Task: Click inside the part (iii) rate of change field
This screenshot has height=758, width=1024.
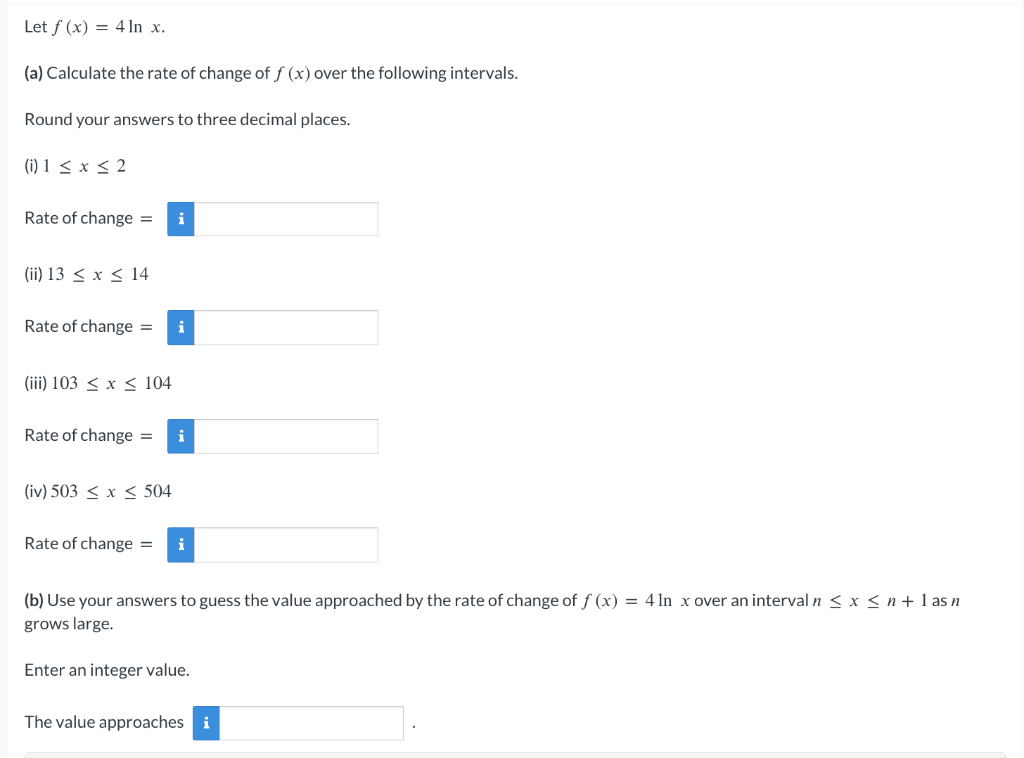Action: click(x=285, y=436)
